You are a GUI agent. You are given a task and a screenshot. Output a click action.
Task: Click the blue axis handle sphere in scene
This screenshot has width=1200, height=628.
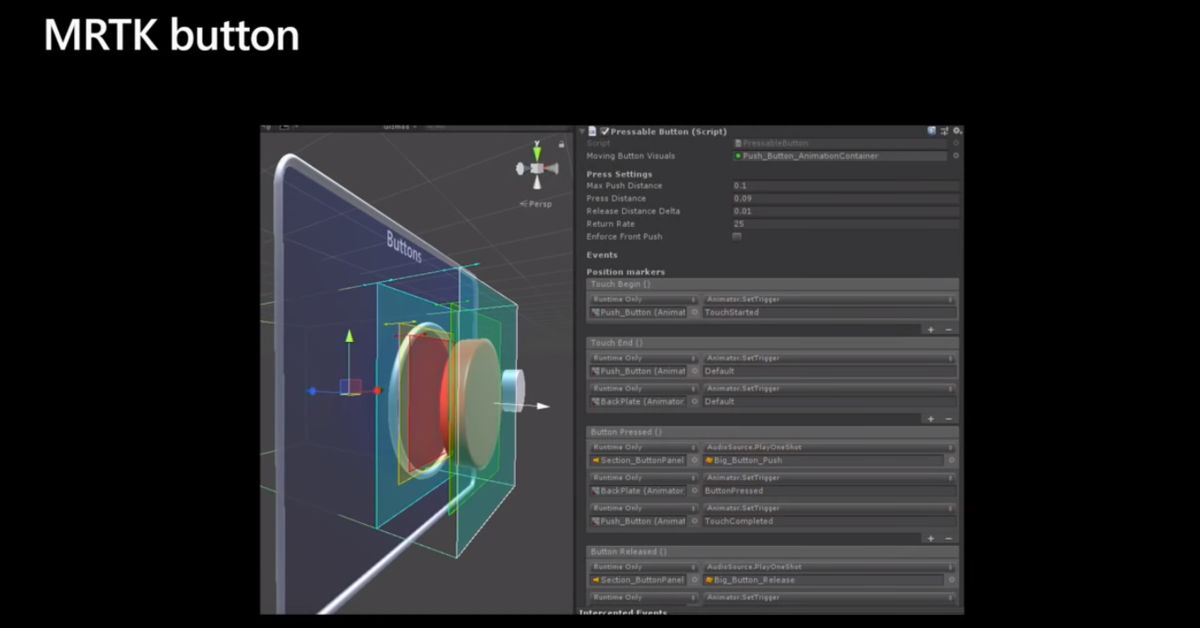[312, 391]
